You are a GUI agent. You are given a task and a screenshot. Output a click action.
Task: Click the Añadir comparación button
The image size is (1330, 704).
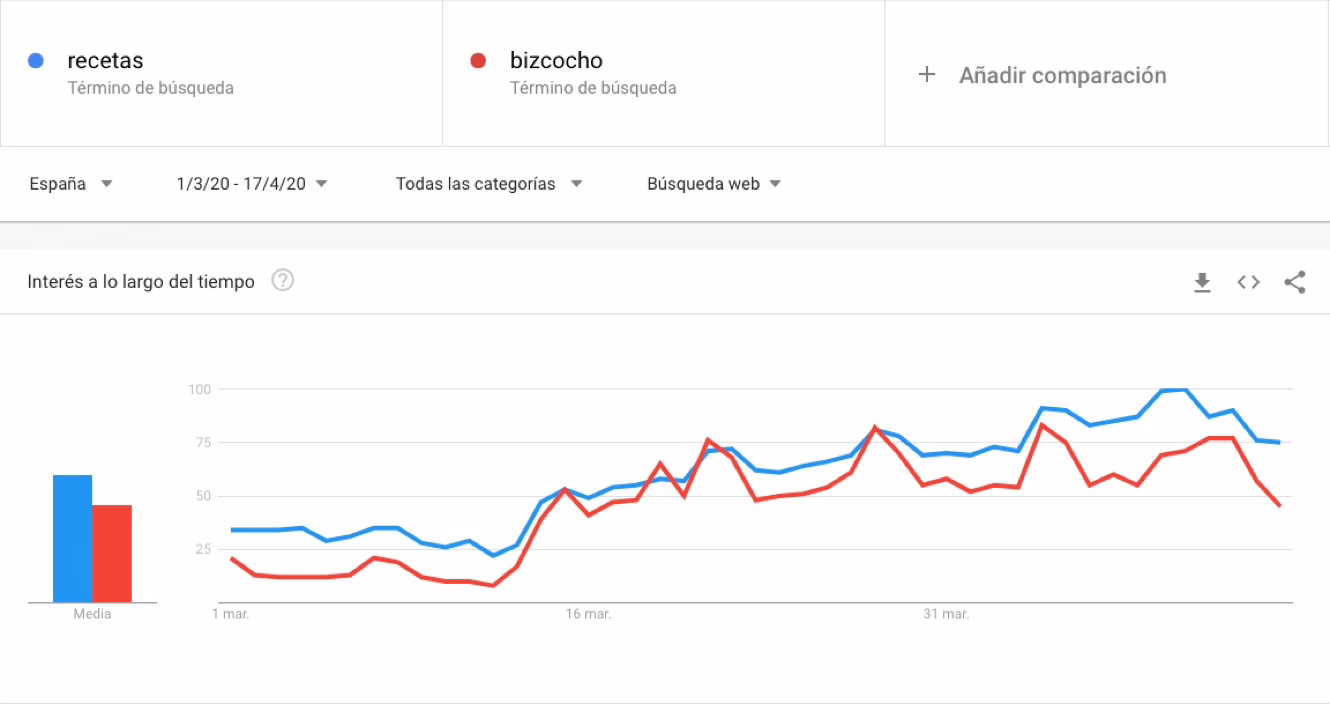click(1062, 75)
